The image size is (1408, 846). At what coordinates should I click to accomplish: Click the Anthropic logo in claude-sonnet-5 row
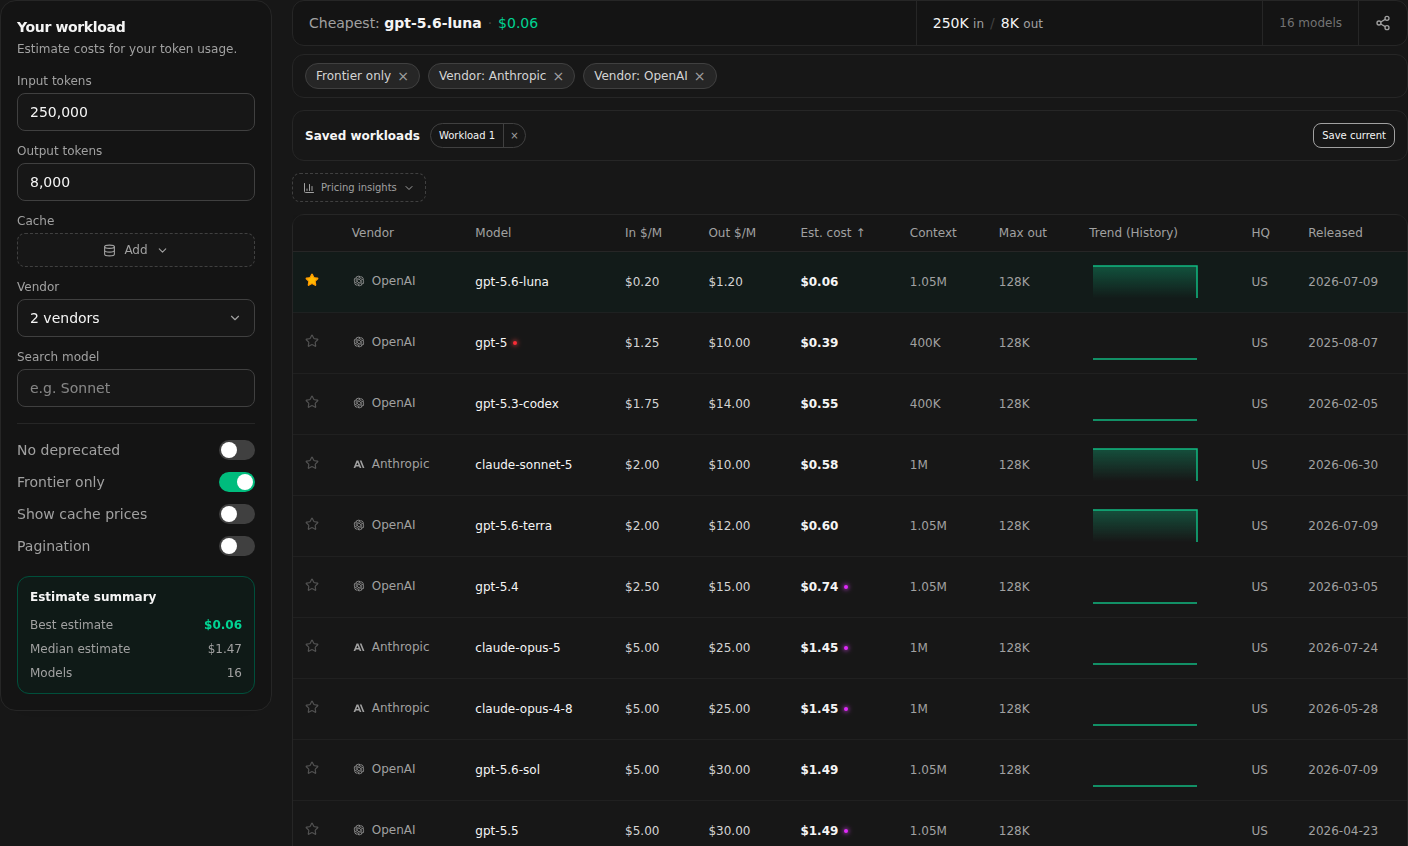(359, 464)
